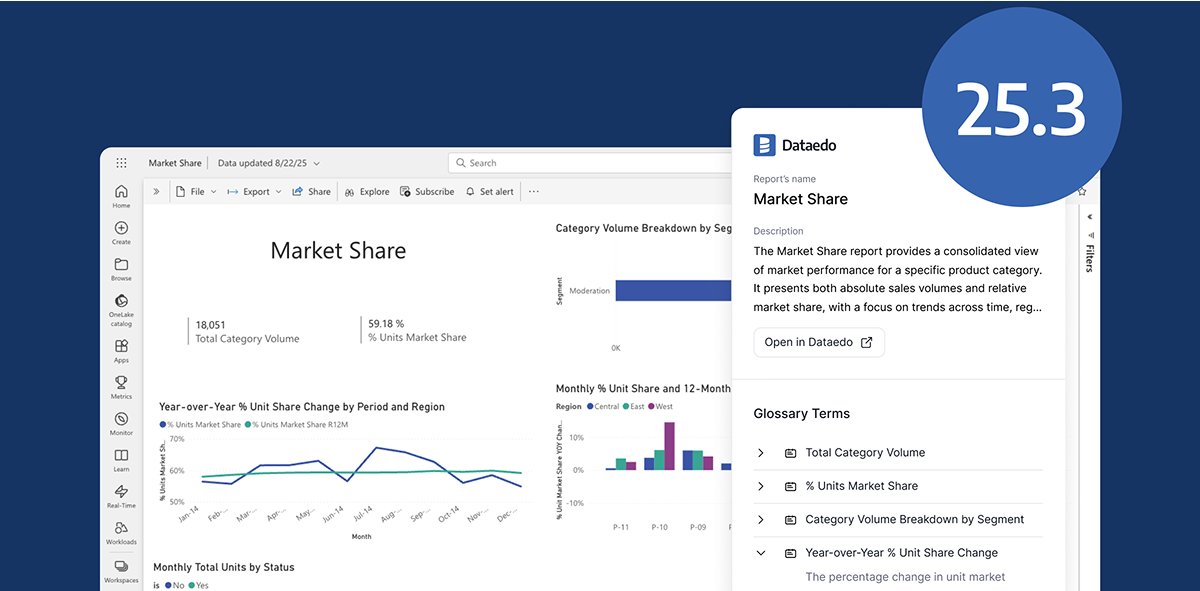Viewport: 1200px width, 591px height.
Task: Click the Market Share report title tab
Action: [x=175, y=163]
